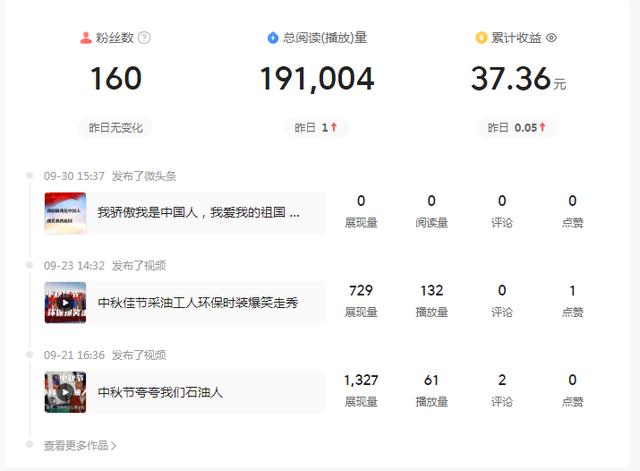
Task: Click the gold coin icon beside 累计收益
Action: pyautogui.click(x=481, y=38)
